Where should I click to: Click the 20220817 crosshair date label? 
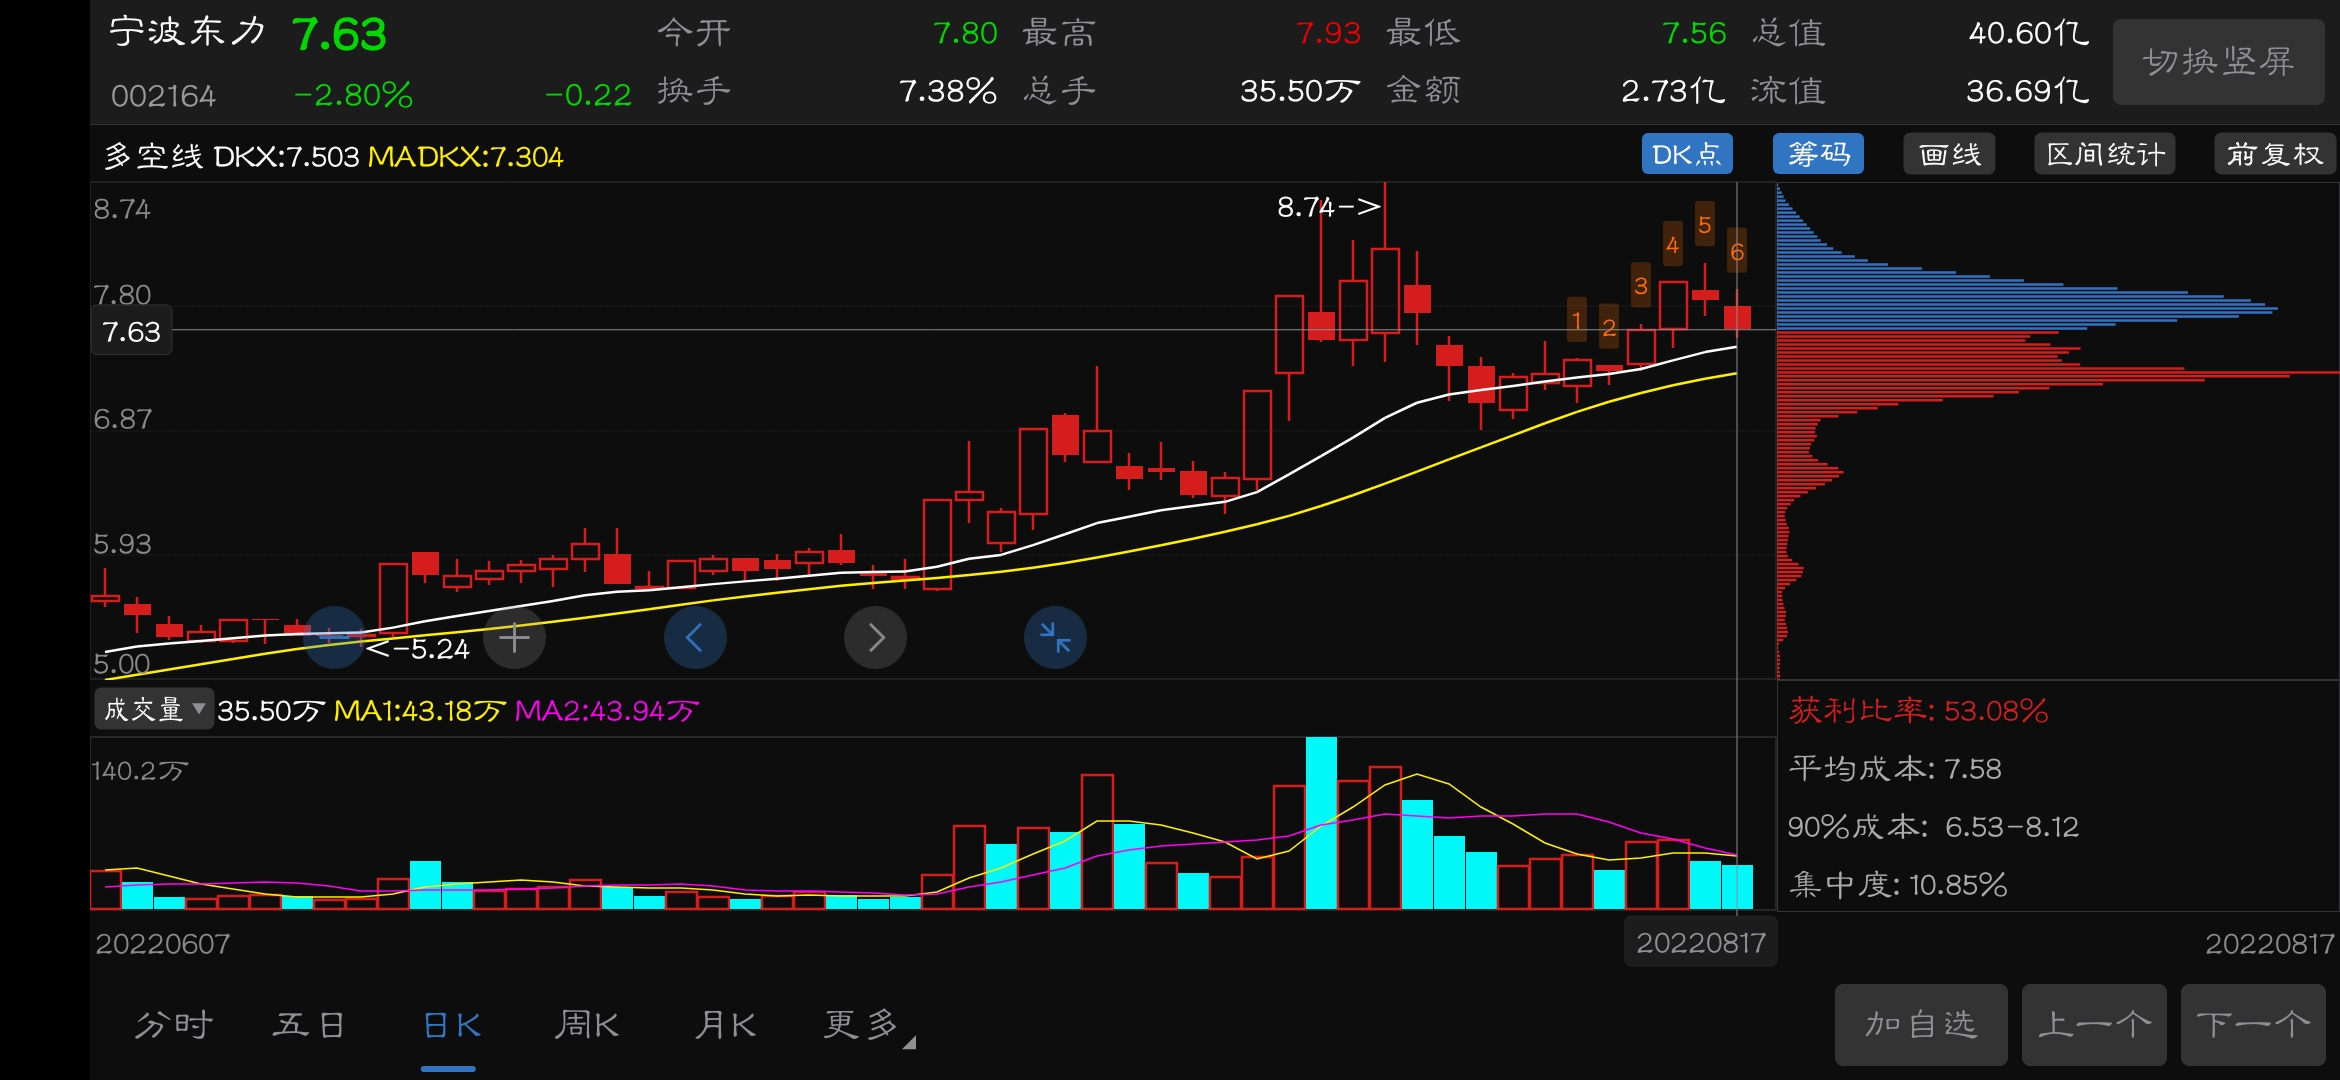pyautogui.click(x=1701, y=942)
